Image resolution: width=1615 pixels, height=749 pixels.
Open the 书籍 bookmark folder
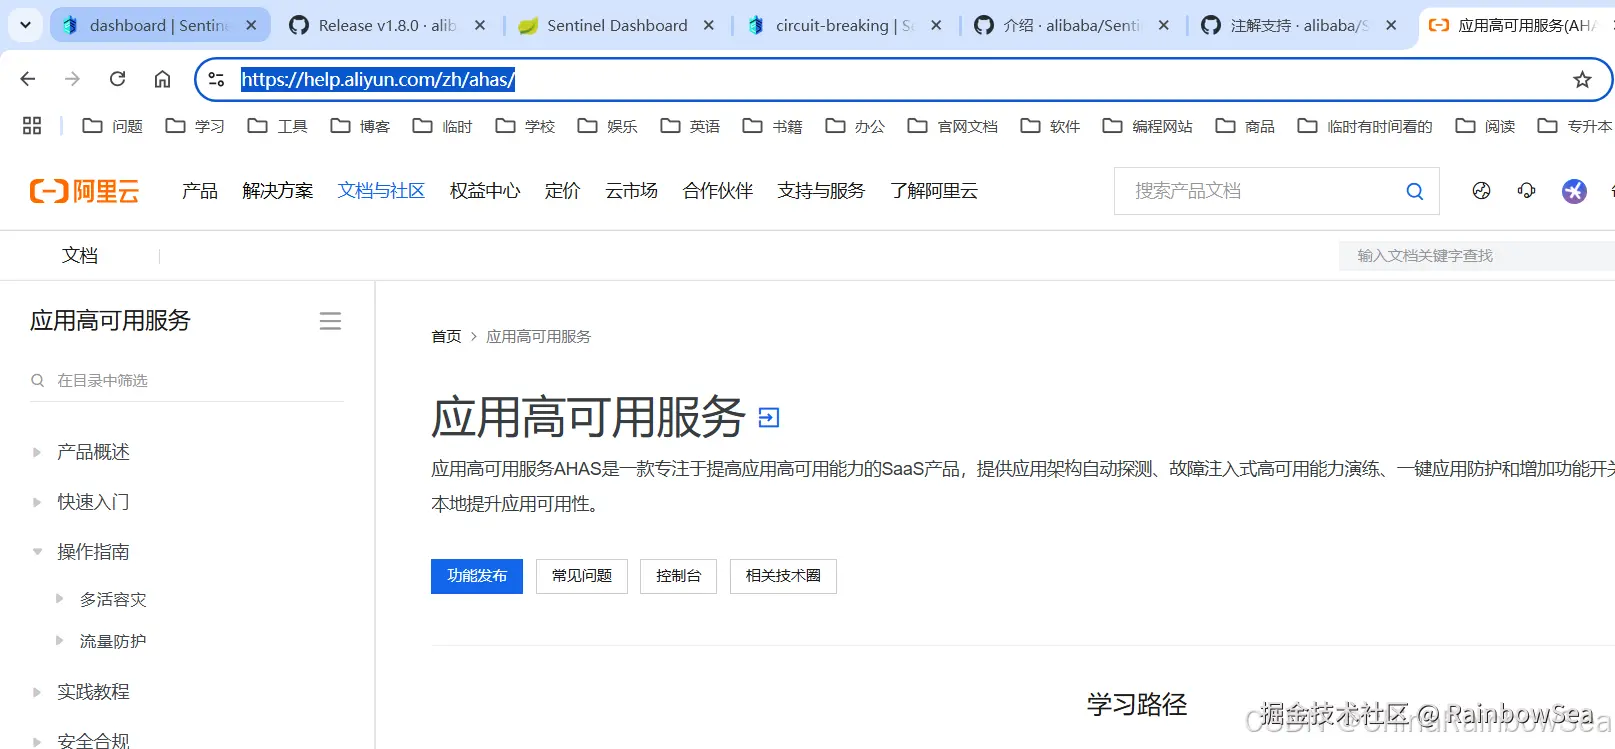pyautogui.click(x=773, y=126)
